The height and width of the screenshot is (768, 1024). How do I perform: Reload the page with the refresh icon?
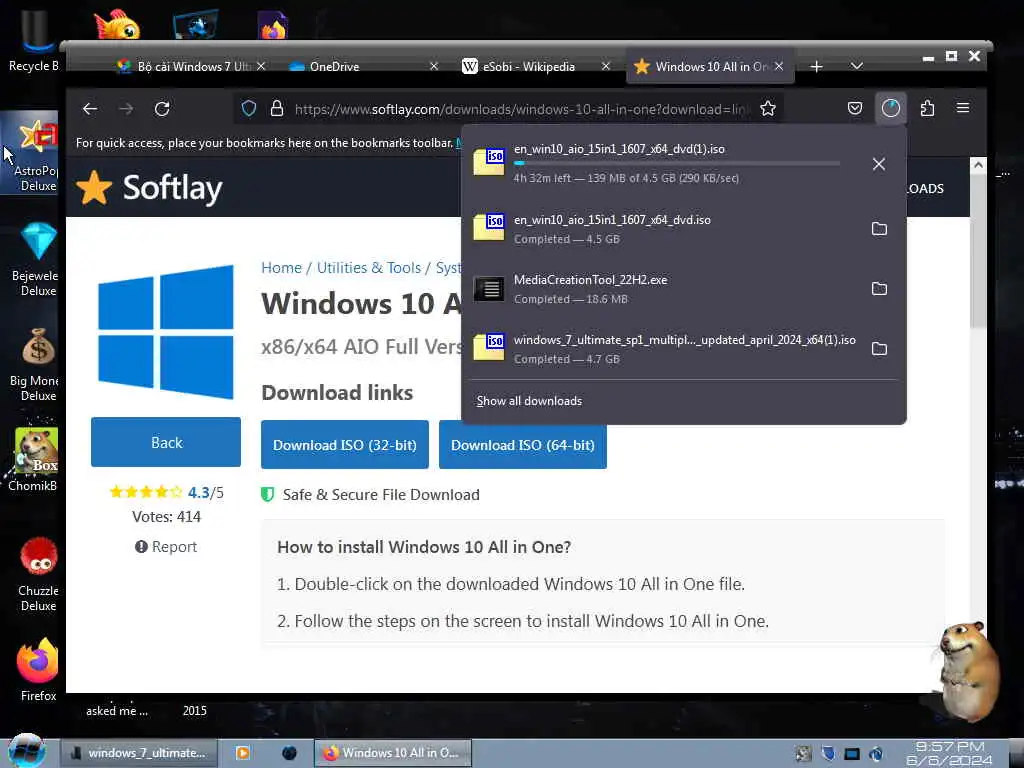pyautogui.click(x=162, y=109)
